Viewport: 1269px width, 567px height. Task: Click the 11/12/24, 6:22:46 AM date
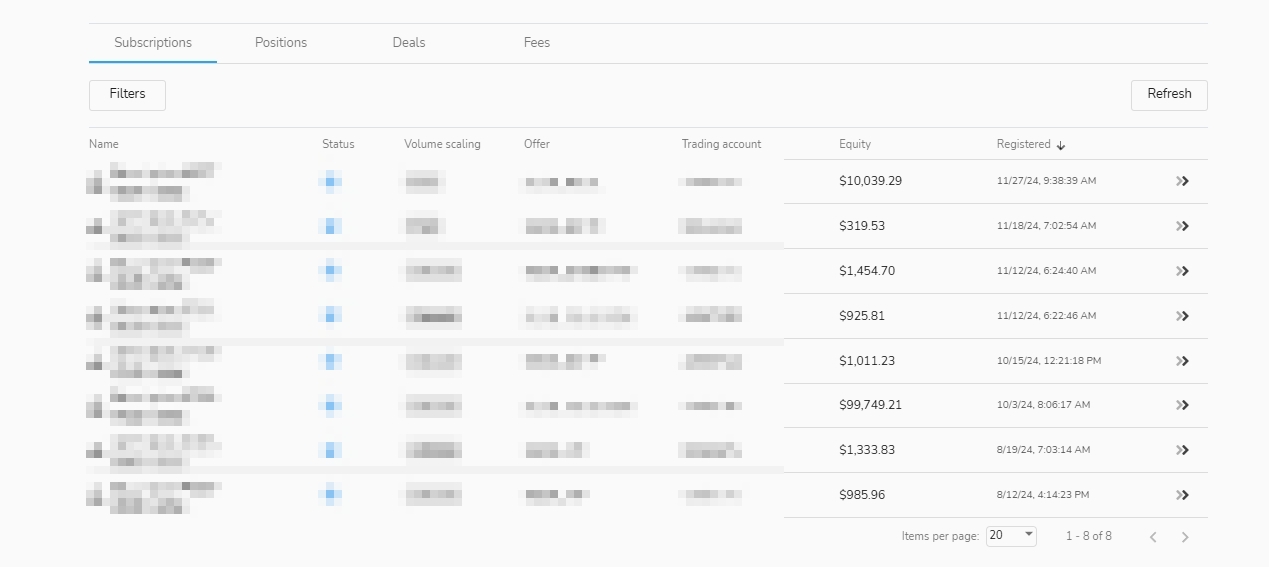tap(1047, 316)
